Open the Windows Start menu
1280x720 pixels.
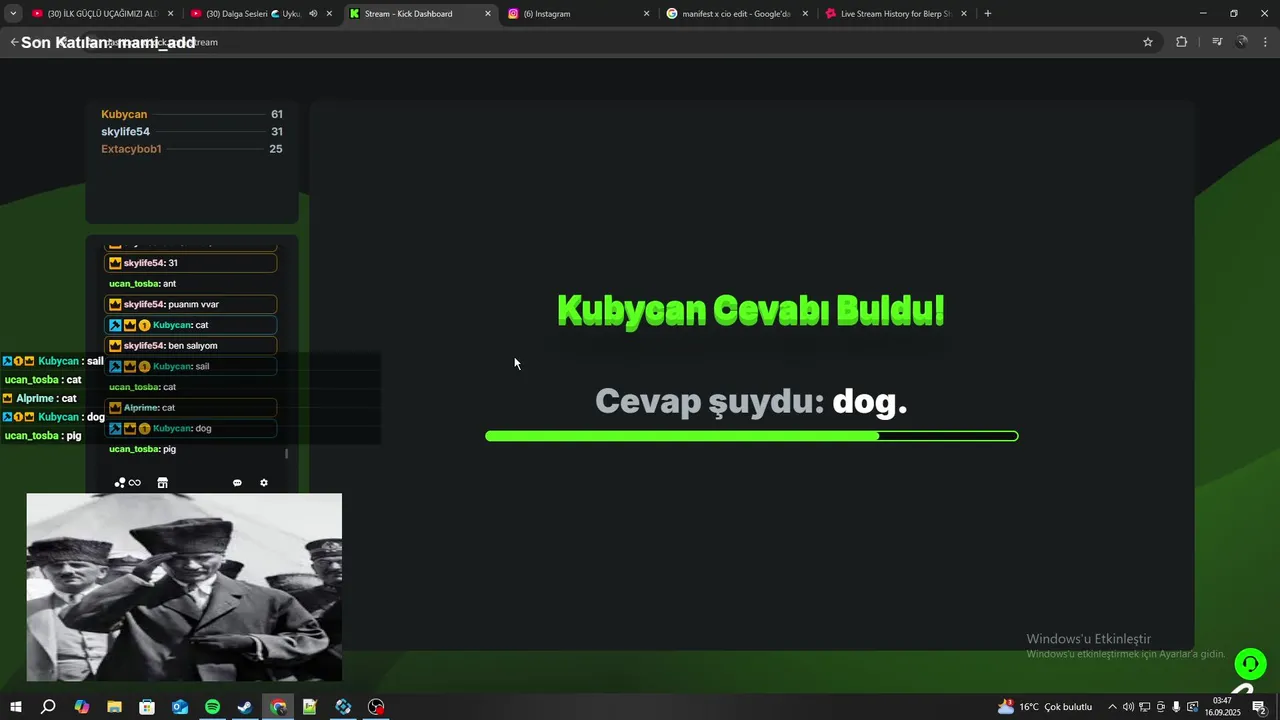coord(16,707)
